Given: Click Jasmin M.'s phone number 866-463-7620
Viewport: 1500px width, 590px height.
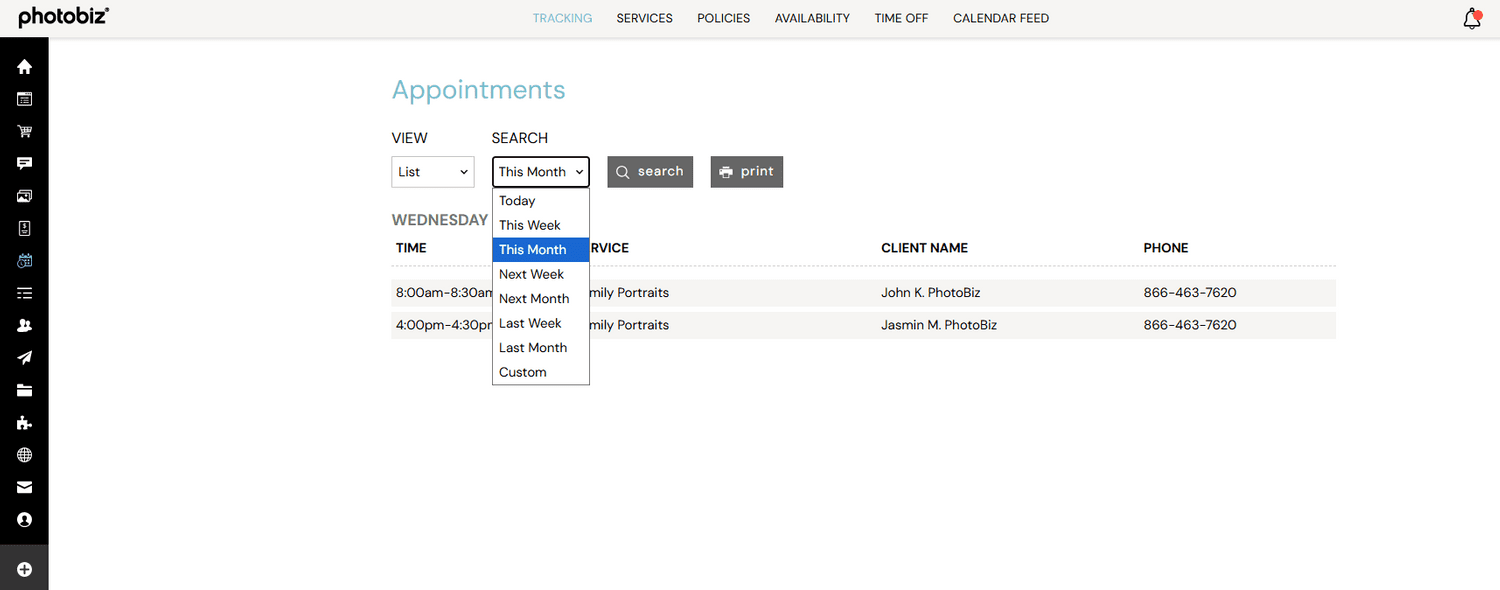Looking at the screenshot, I should 1190,325.
